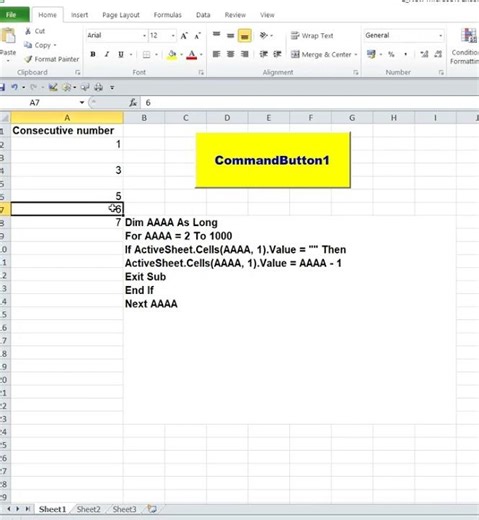Open the File tab

(x=13, y=15)
